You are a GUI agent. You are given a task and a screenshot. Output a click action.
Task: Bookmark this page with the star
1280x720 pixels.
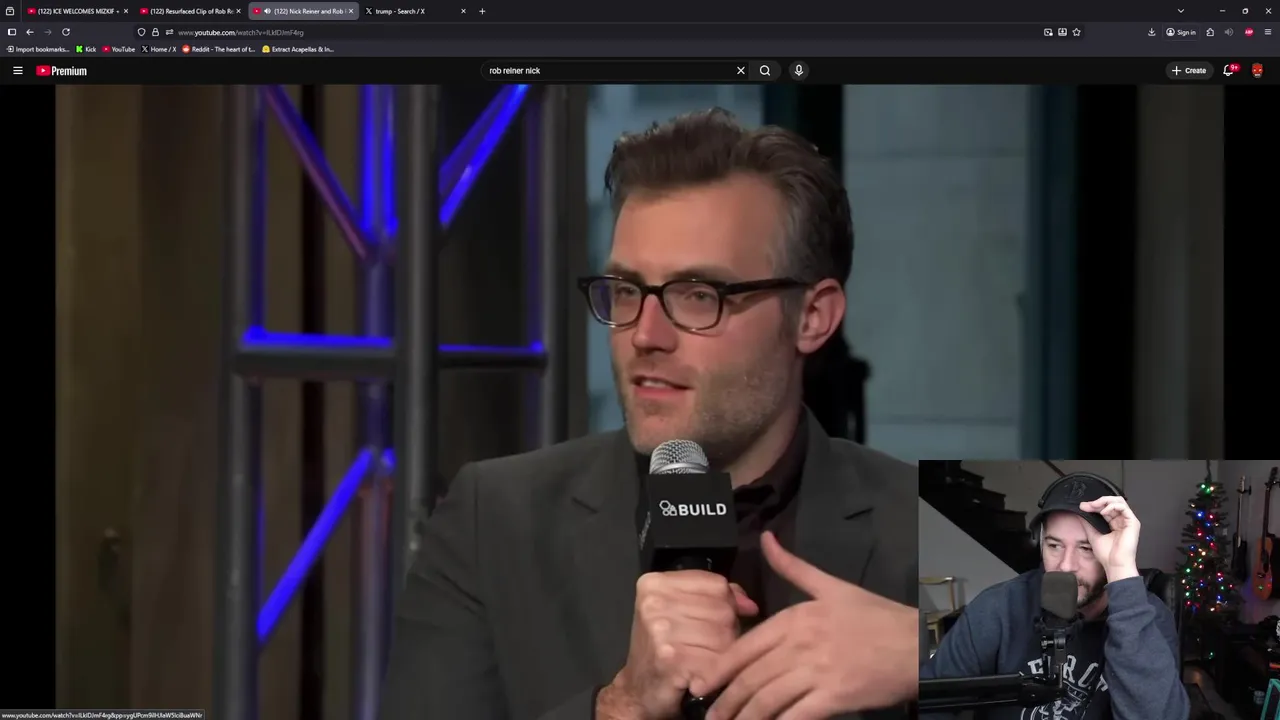(x=1076, y=32)
